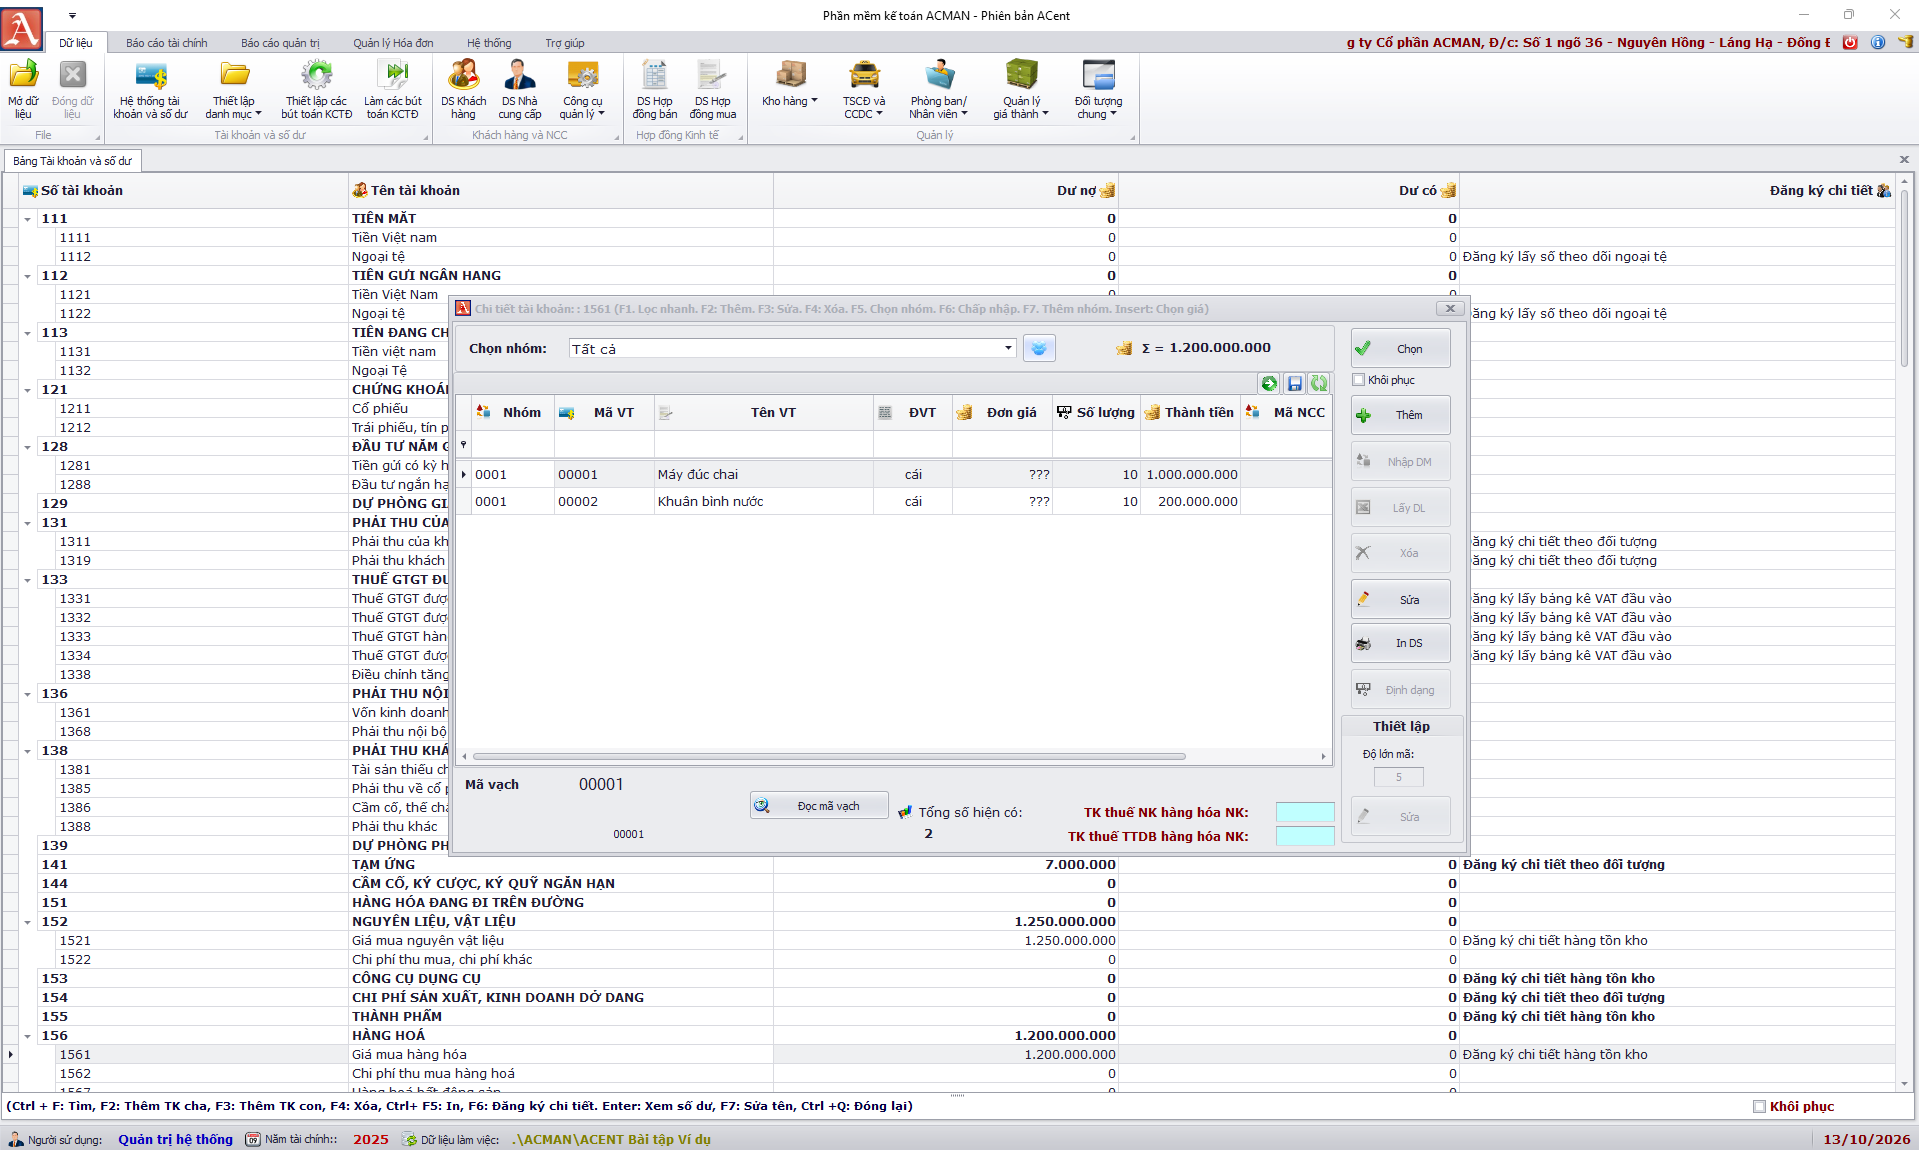Image resolution: width=1919 pixels, height=1150 pixels.
Task: Open Thiết lập các bút toán KCTĐ
Action: [317, 88]
